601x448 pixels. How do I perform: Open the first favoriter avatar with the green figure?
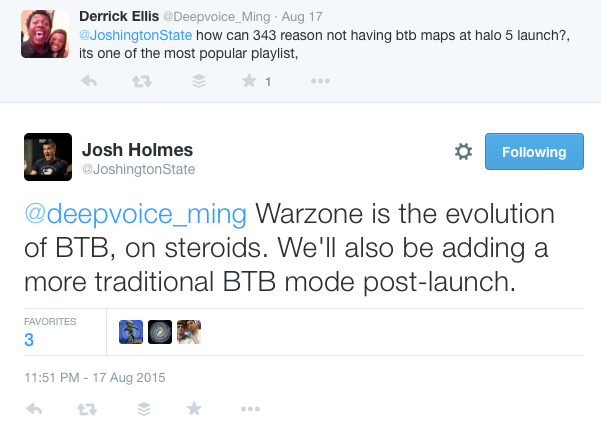(x=131, y=332)
